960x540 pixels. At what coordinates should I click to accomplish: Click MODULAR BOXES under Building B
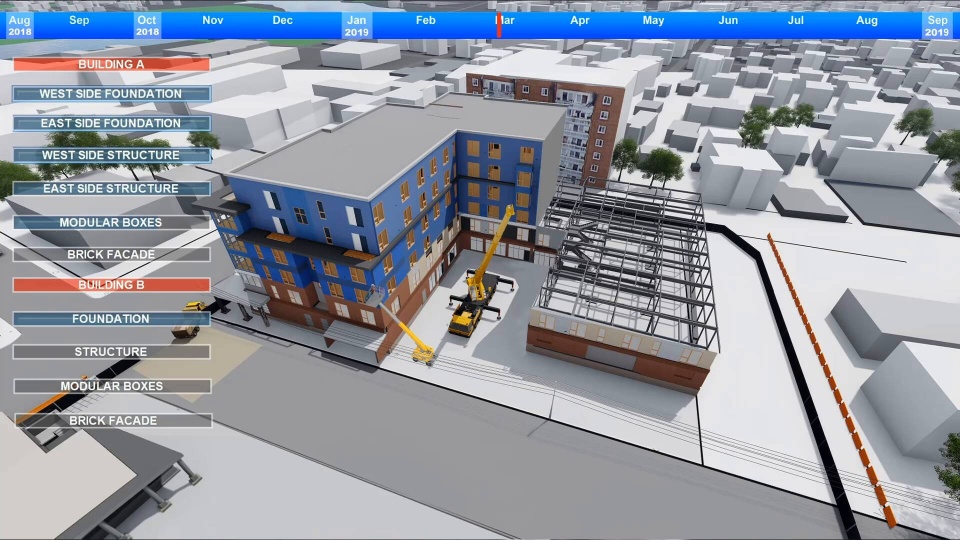coord(111,386)
